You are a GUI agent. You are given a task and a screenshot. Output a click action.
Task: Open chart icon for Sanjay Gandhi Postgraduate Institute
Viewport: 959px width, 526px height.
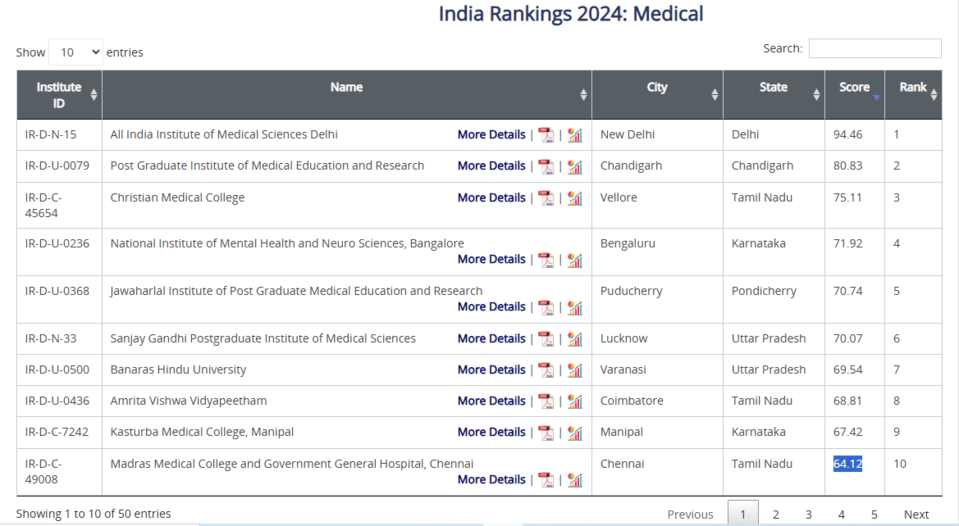575,339
